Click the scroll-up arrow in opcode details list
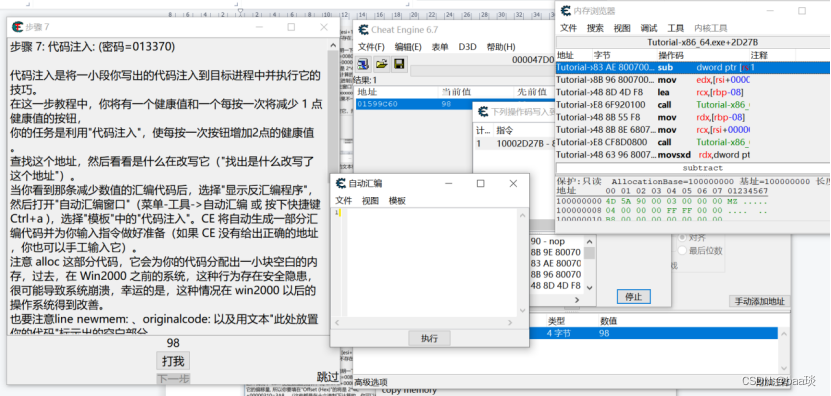The width and height of the screenshot is (831, 396). (x=589, y=241)
